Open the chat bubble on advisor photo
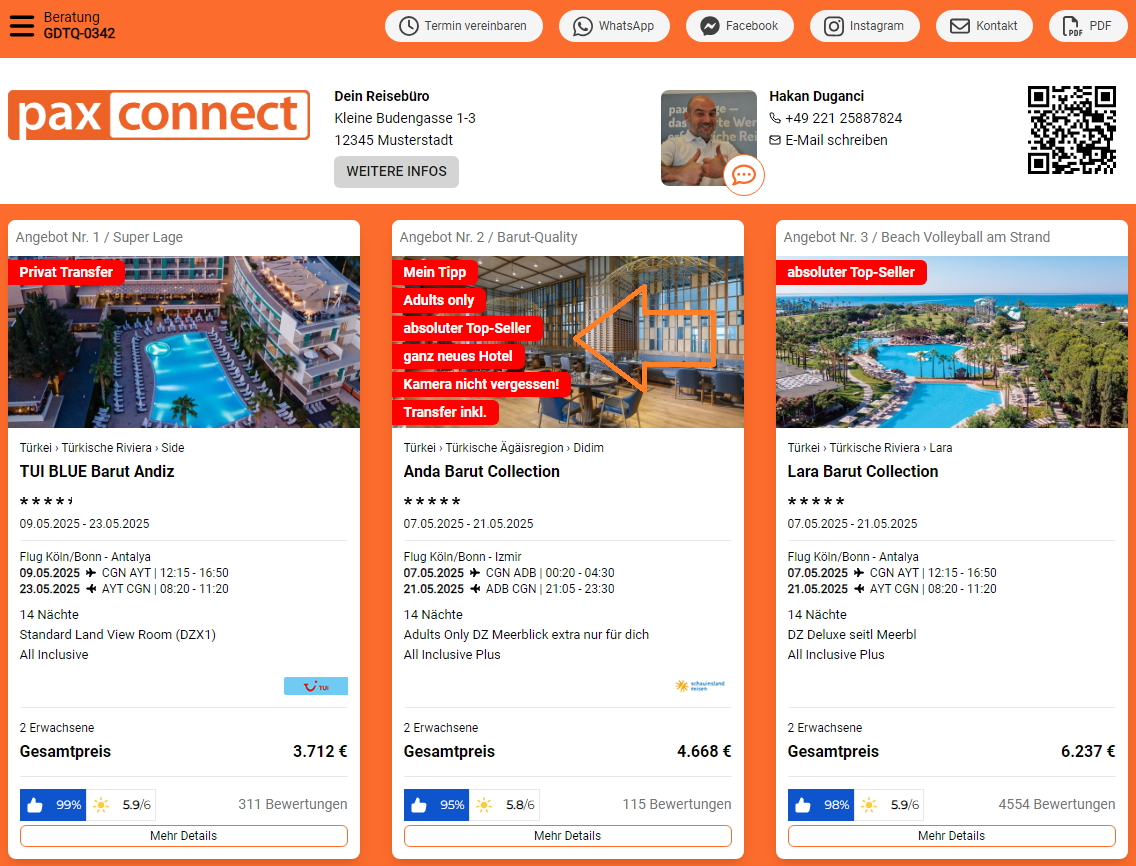The image size is (1136, 866). [744, 175]
